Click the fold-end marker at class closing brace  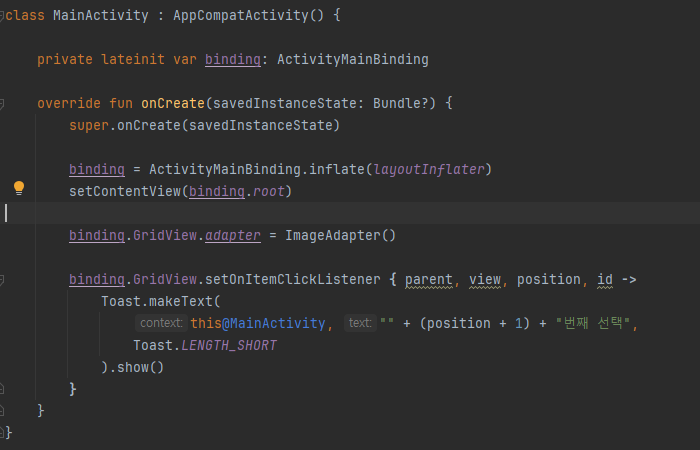(2, 432)
